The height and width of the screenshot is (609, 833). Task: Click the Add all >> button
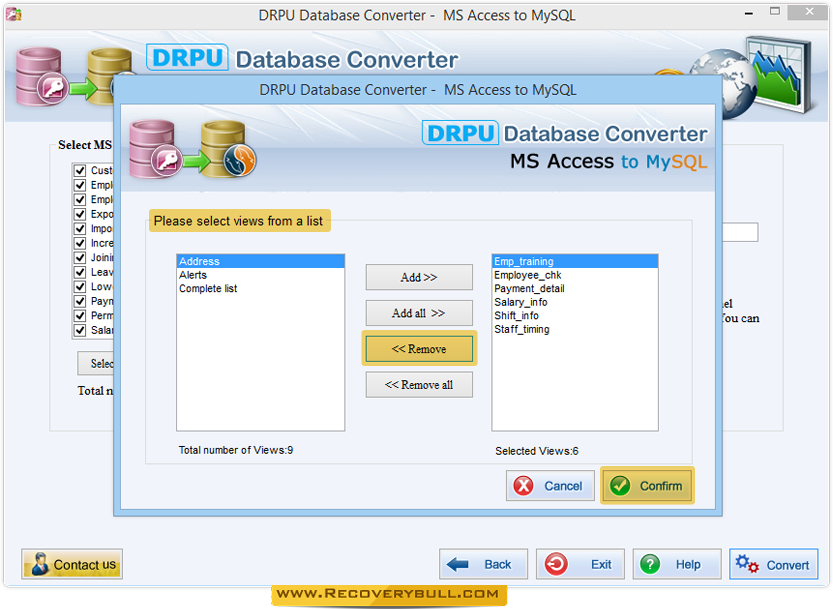pyautogui.click(x=419, y=313)
